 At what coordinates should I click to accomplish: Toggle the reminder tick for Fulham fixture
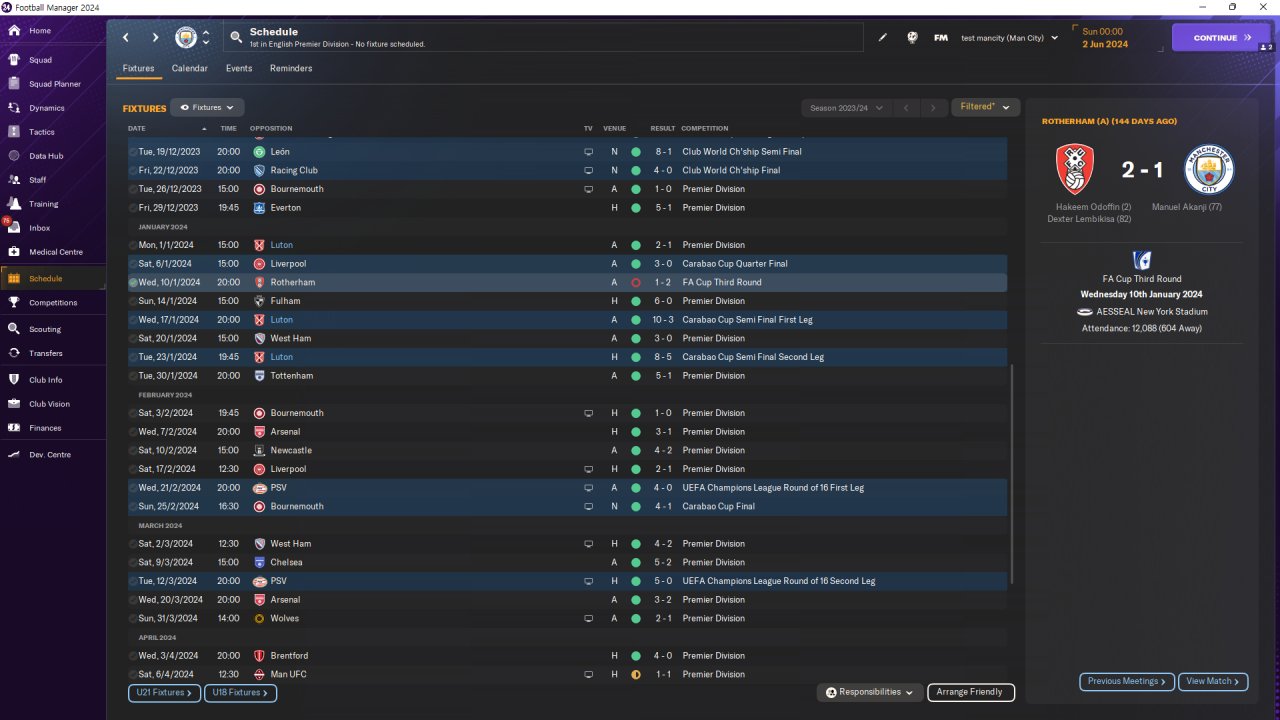[134, 301]
